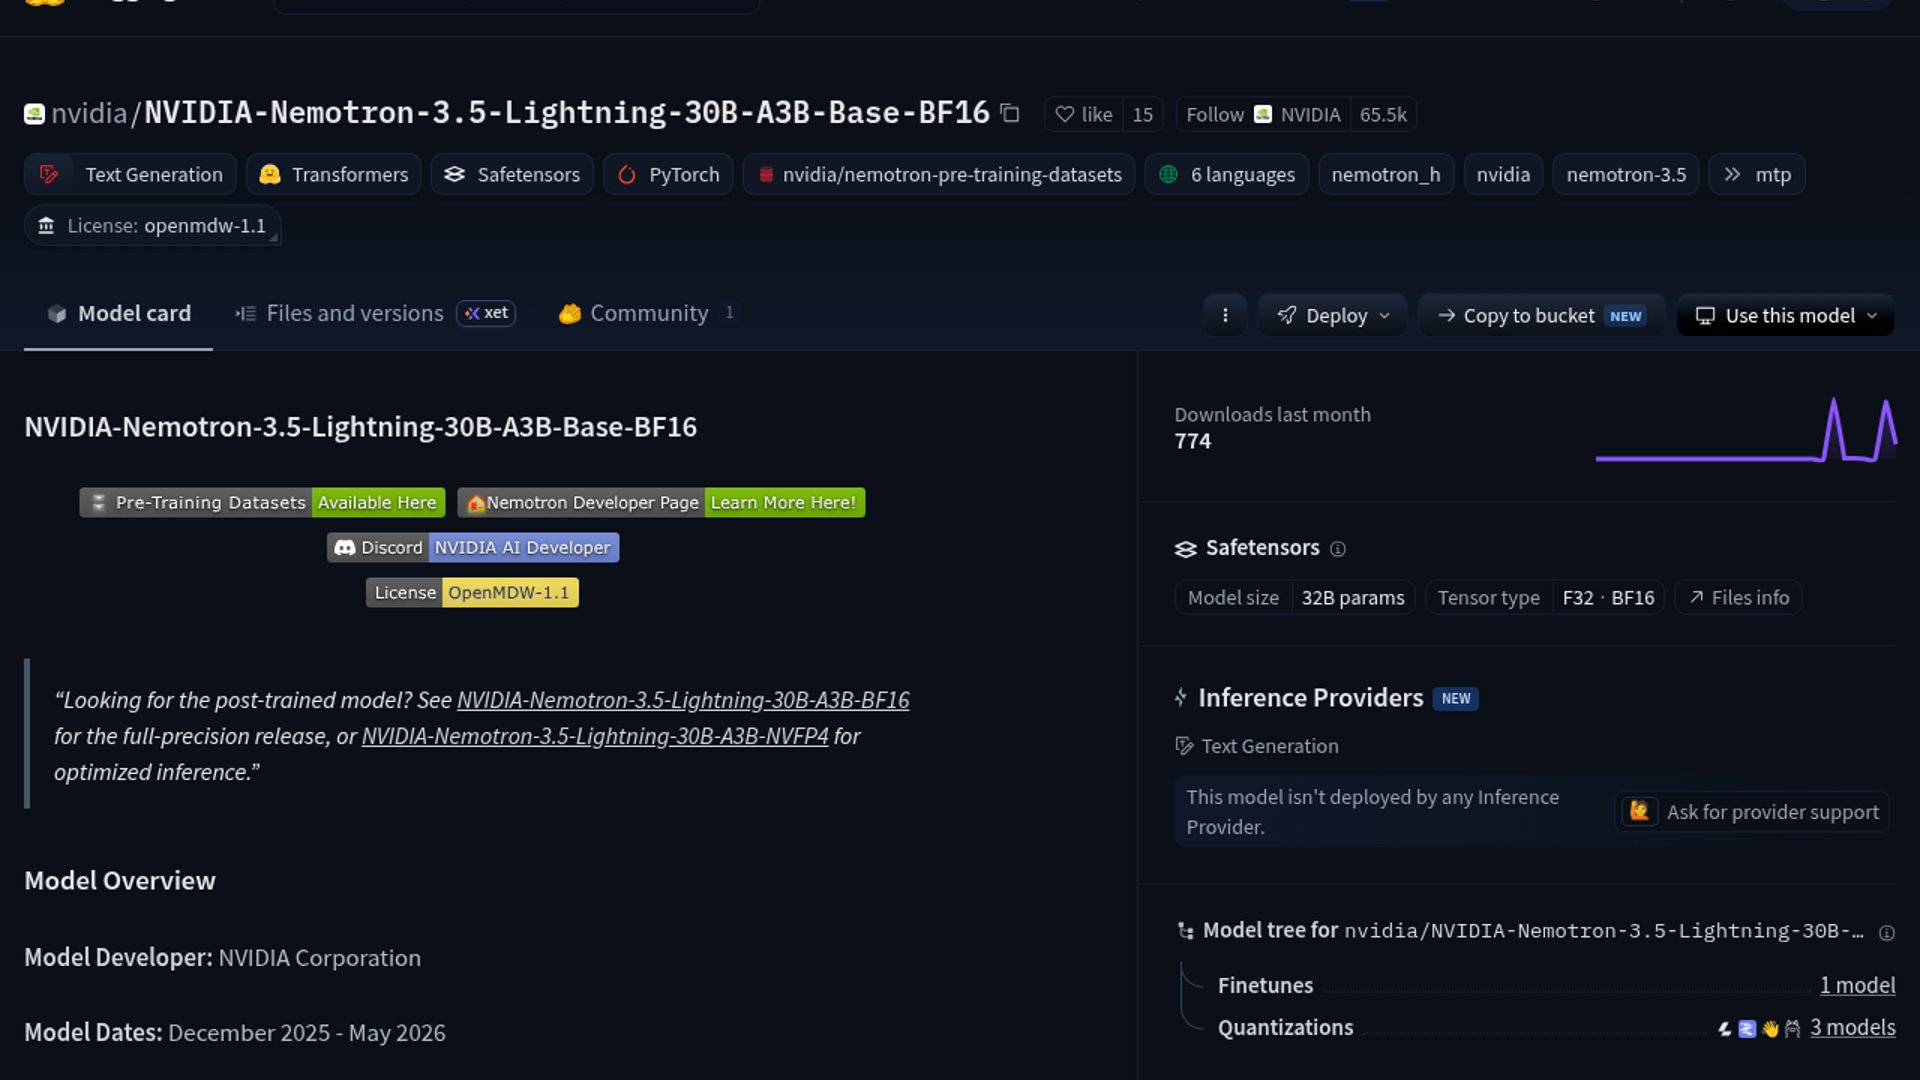Screen dimensions: 1920x1080
Task: Open nvidia/nemotron-pre-training-datasets tag
Action: [x=939, y=174]
